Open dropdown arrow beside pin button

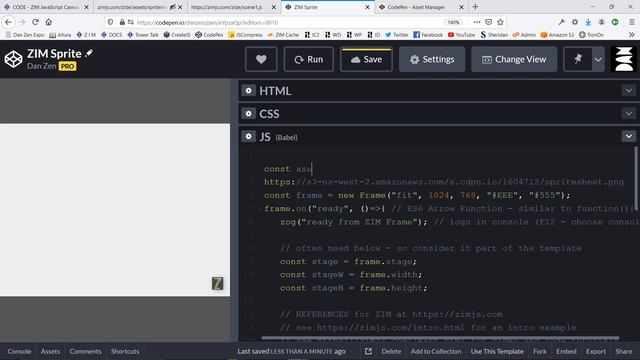pos(598,59)
